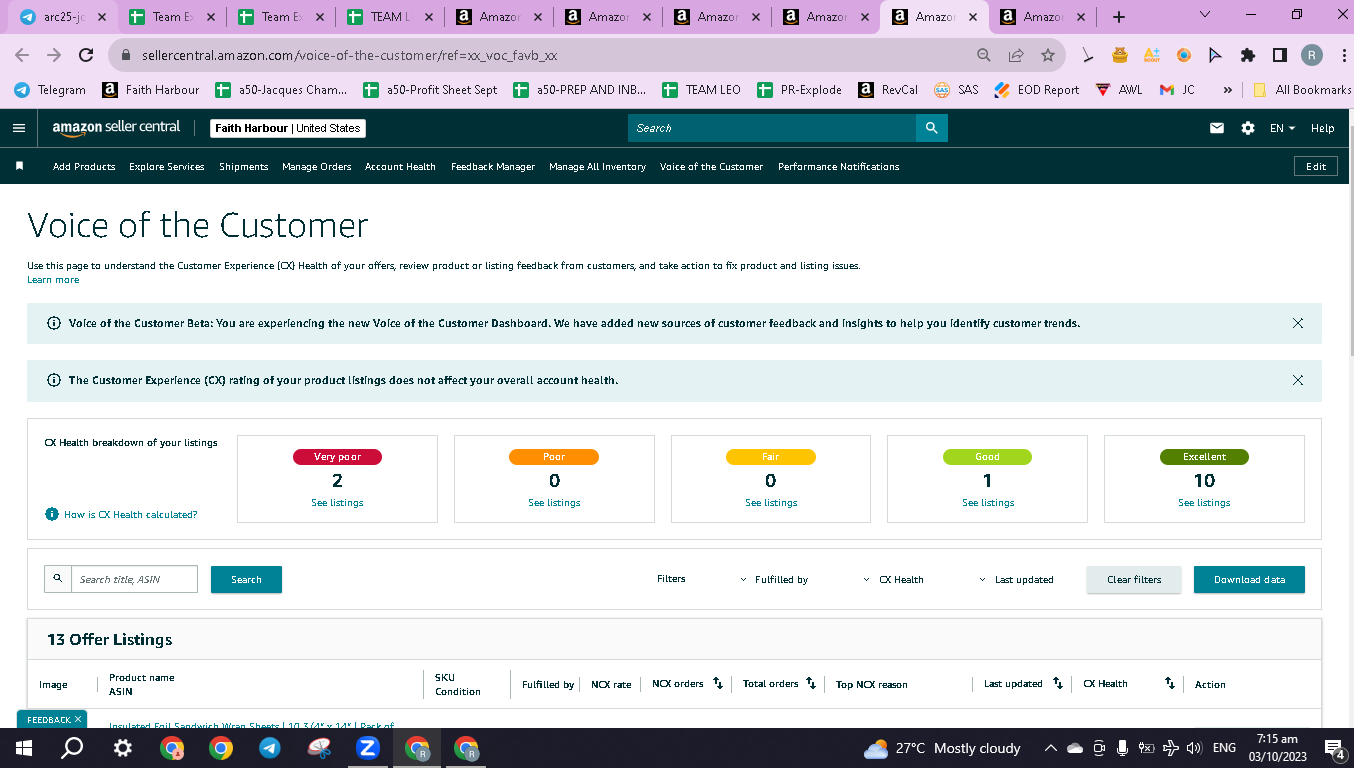1354x768 pixels.
Task: Dismiss the CX rating account health banner
Action: [1298, 380]
